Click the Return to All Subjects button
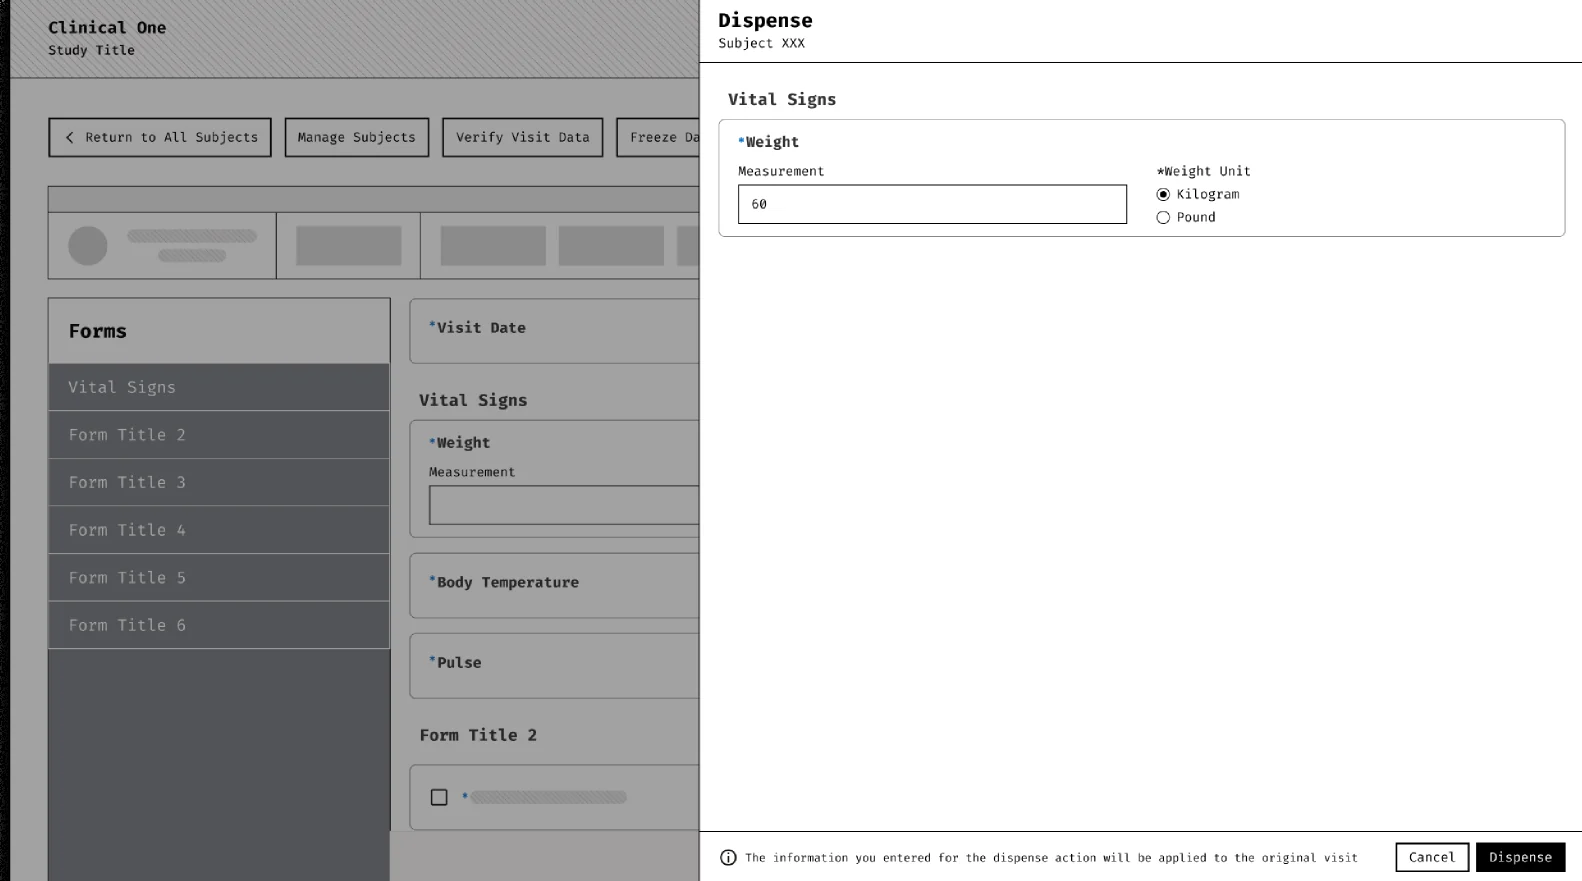 point(160,137)
